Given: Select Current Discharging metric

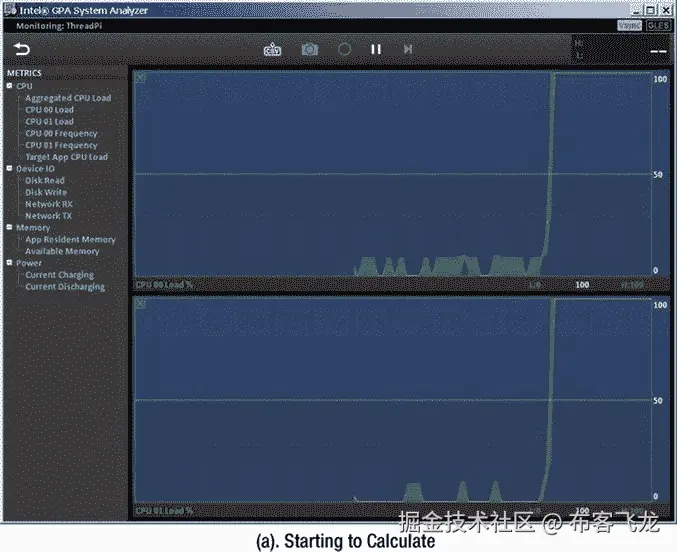Looking at the screenshot, I should click(x=65, y=286).
